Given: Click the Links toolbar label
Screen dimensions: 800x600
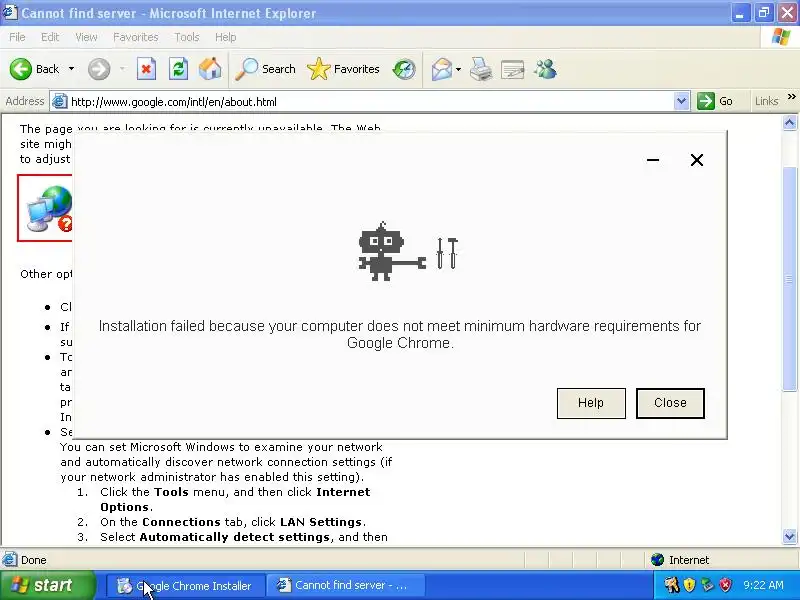Looking at the screenshot, I should [766, 101].
